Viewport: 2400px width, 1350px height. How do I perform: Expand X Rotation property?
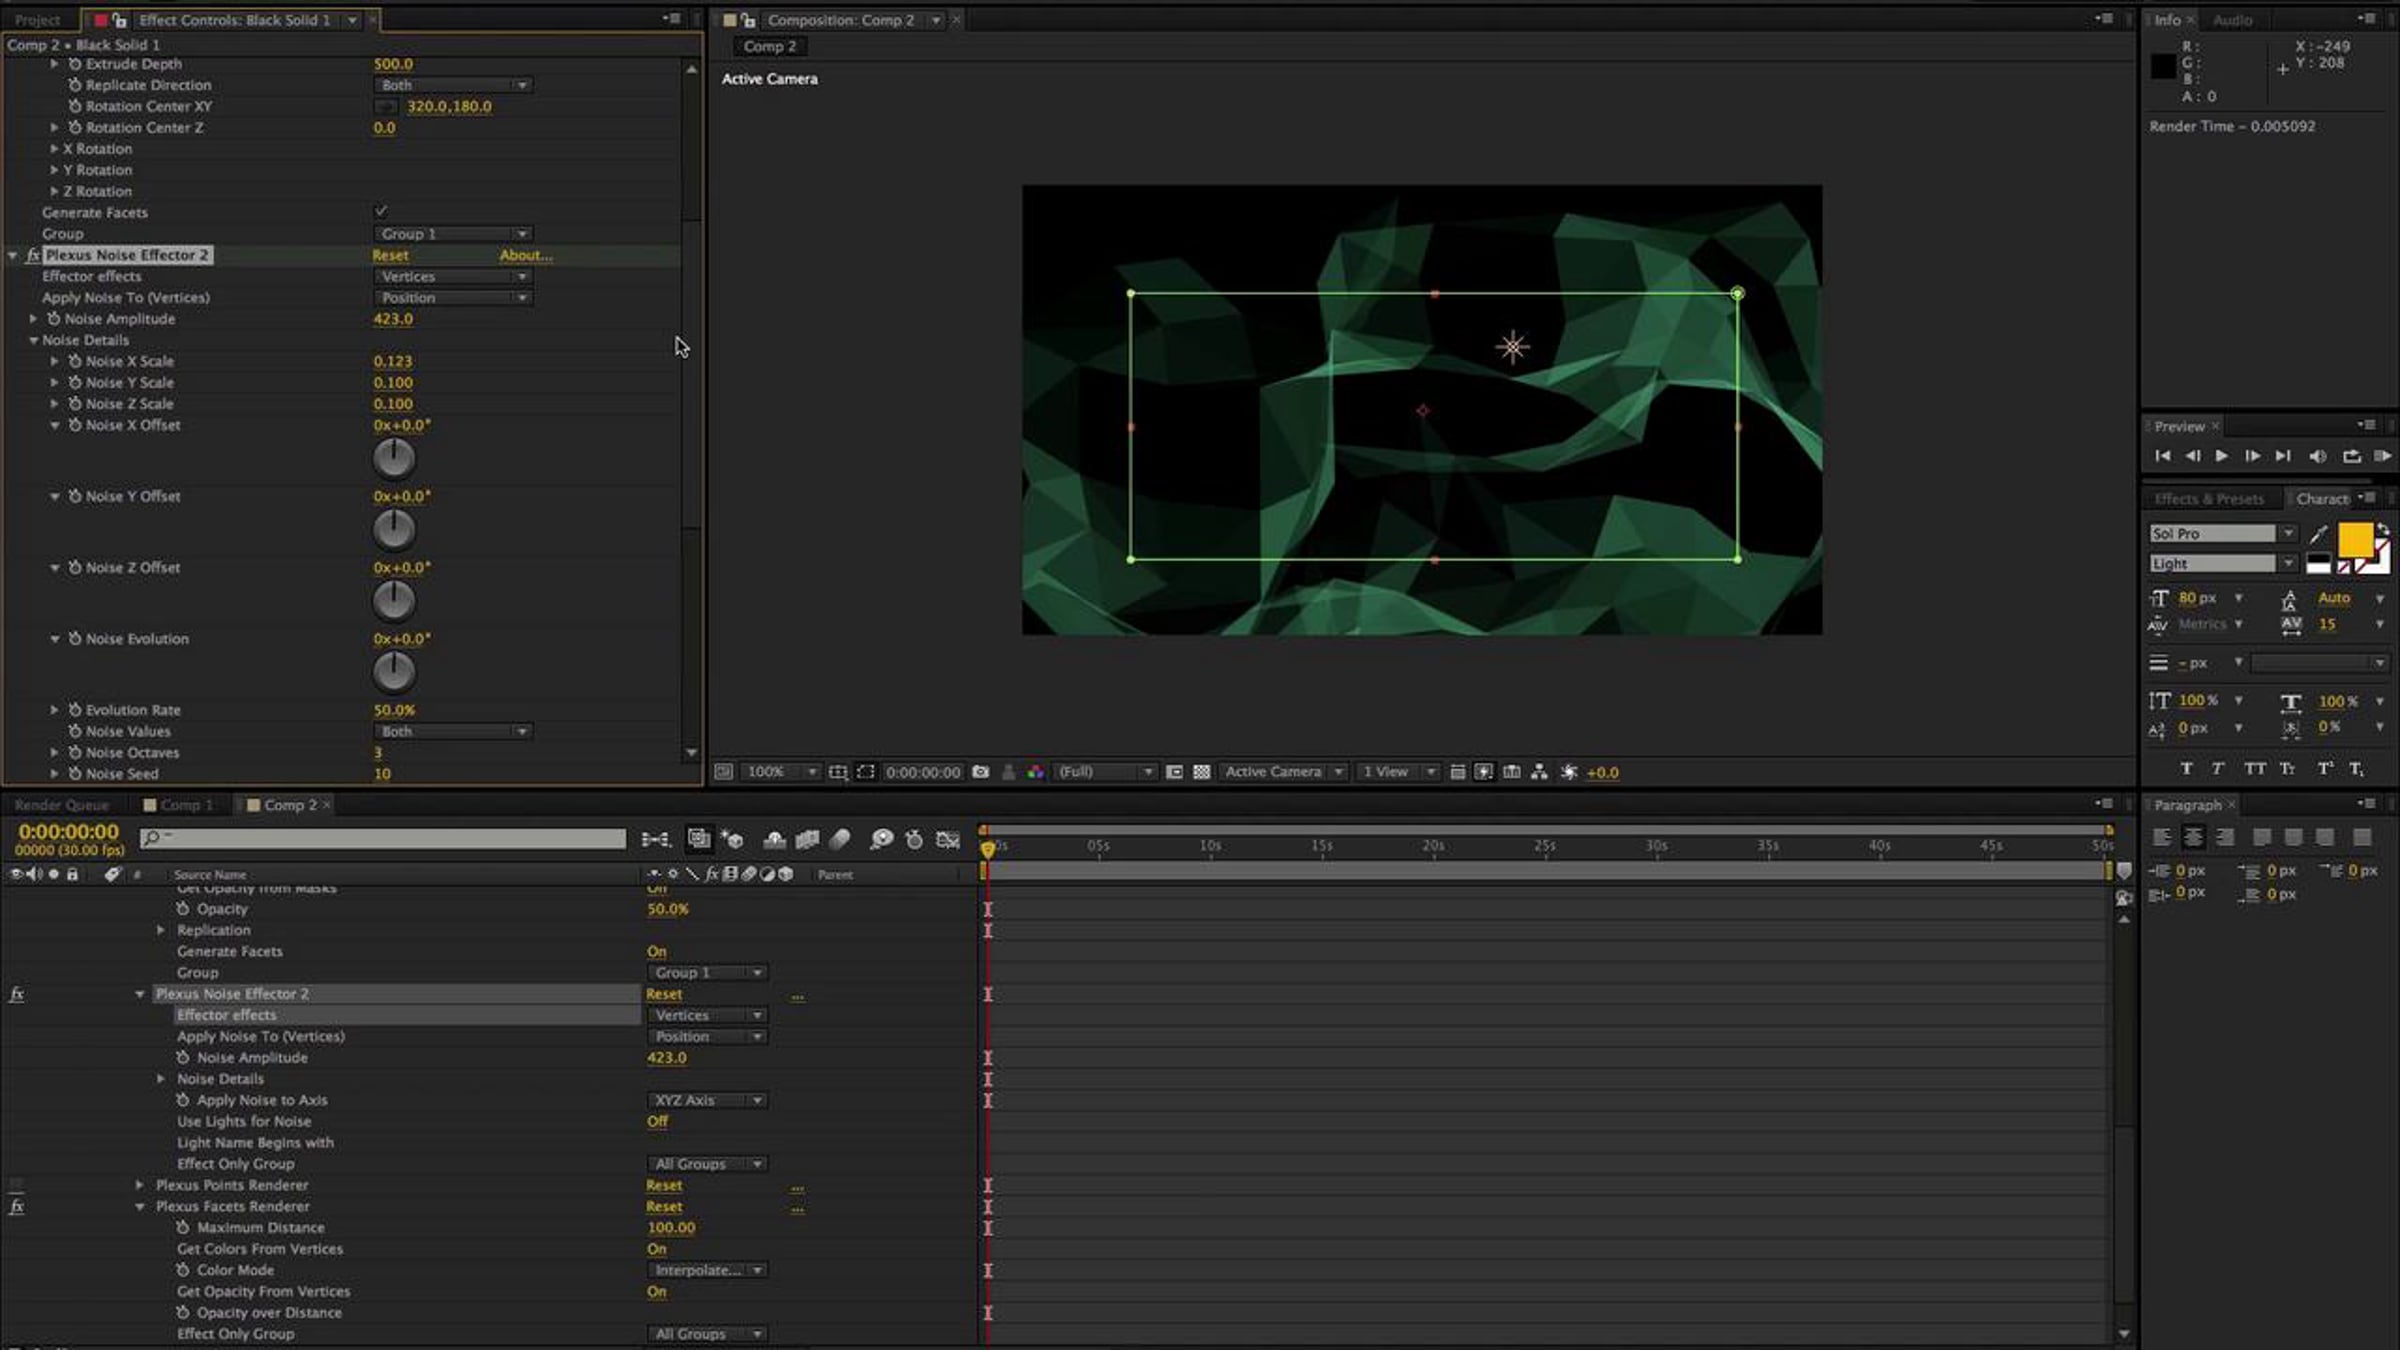click(54, 149)
